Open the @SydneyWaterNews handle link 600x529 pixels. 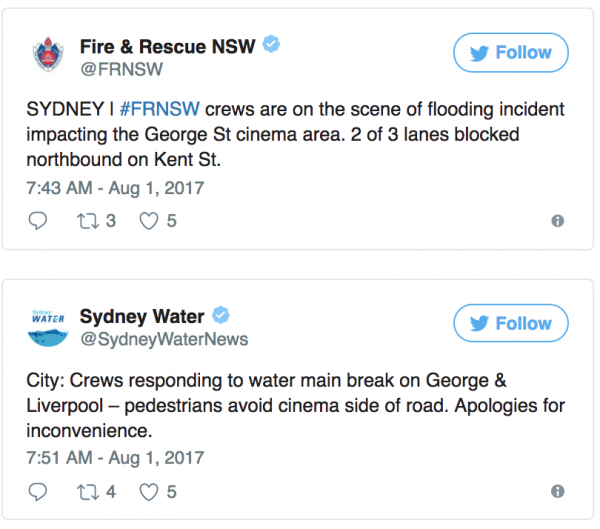click(164, 340)
